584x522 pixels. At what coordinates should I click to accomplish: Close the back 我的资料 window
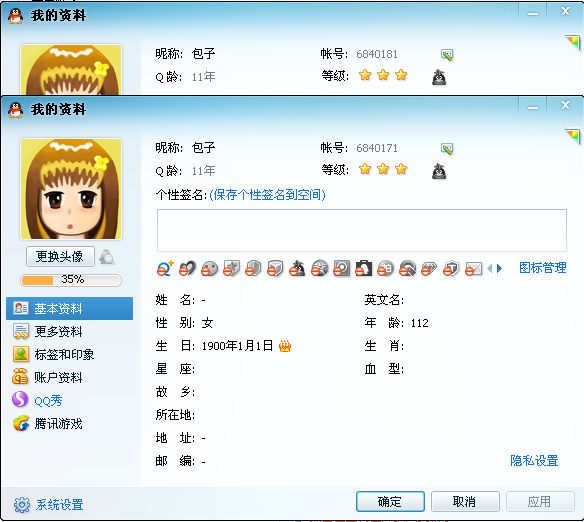click(x=565, y=12)
